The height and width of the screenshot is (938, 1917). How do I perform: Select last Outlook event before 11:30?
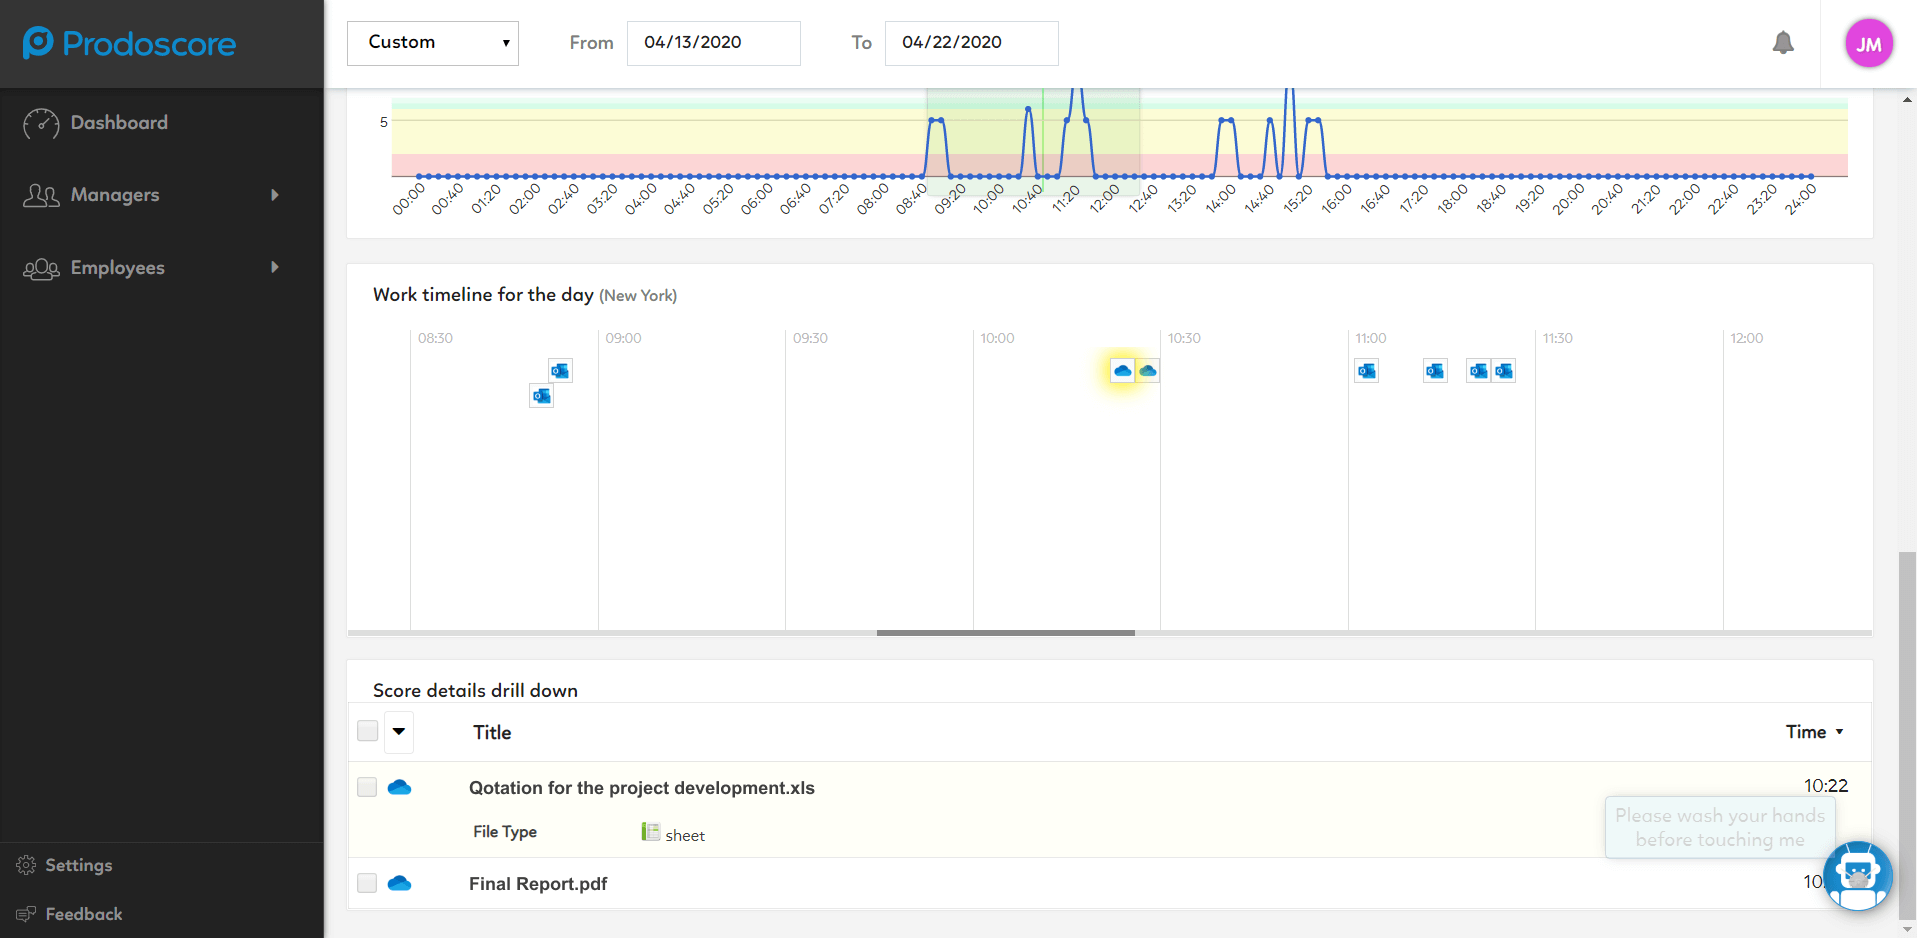[1504, 371]
